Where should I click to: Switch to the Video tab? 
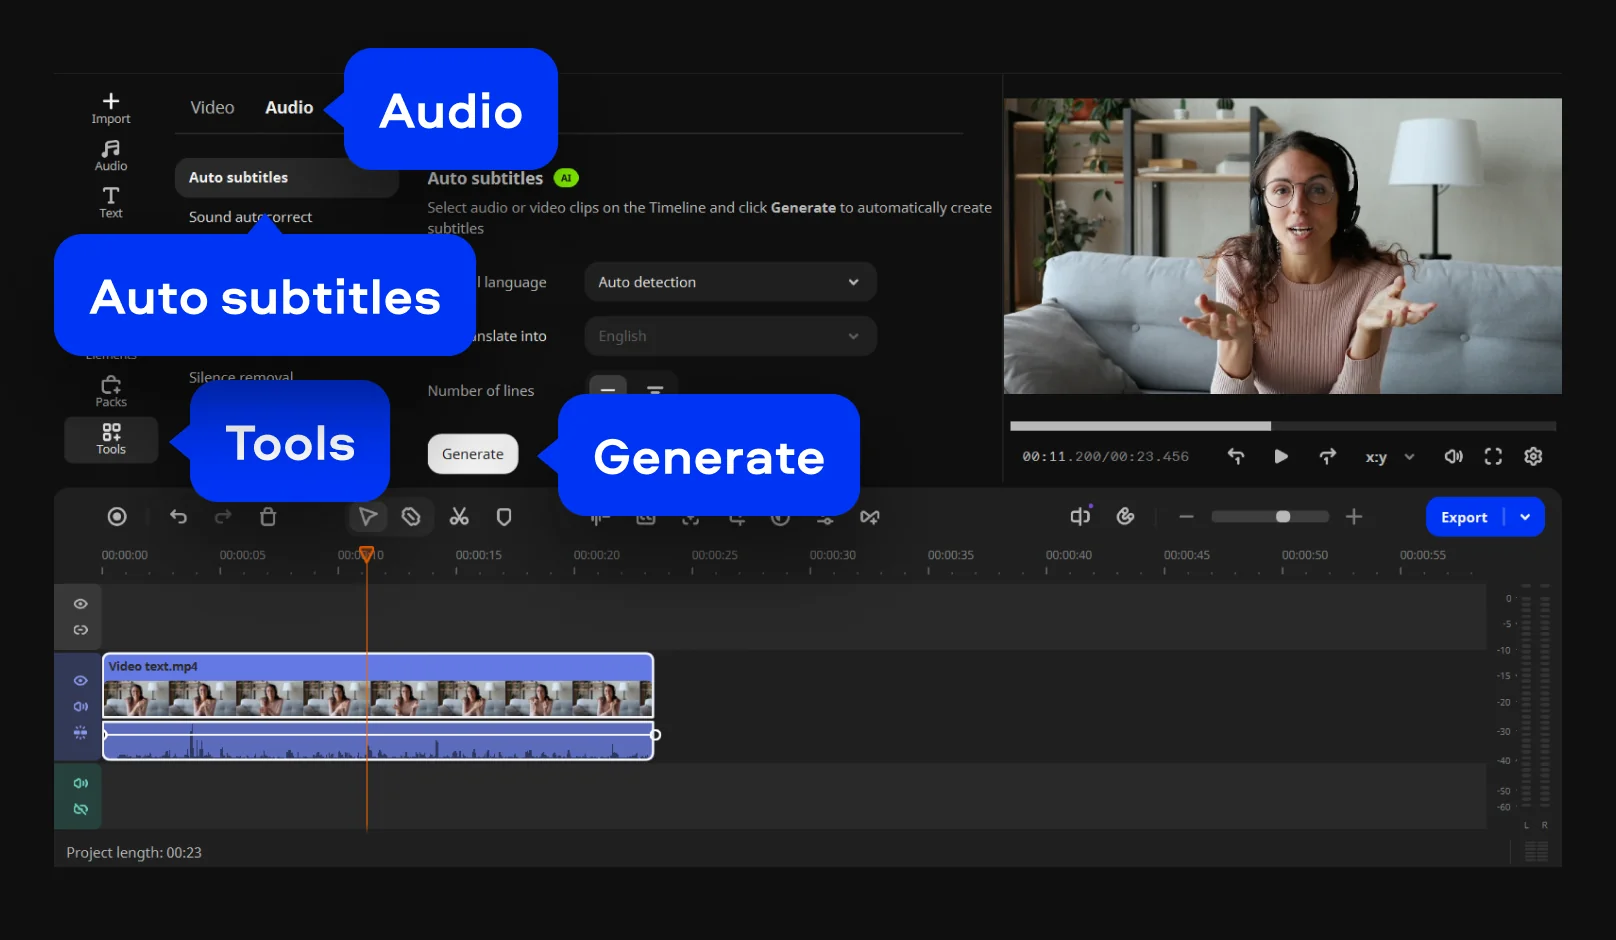(212, 108)
